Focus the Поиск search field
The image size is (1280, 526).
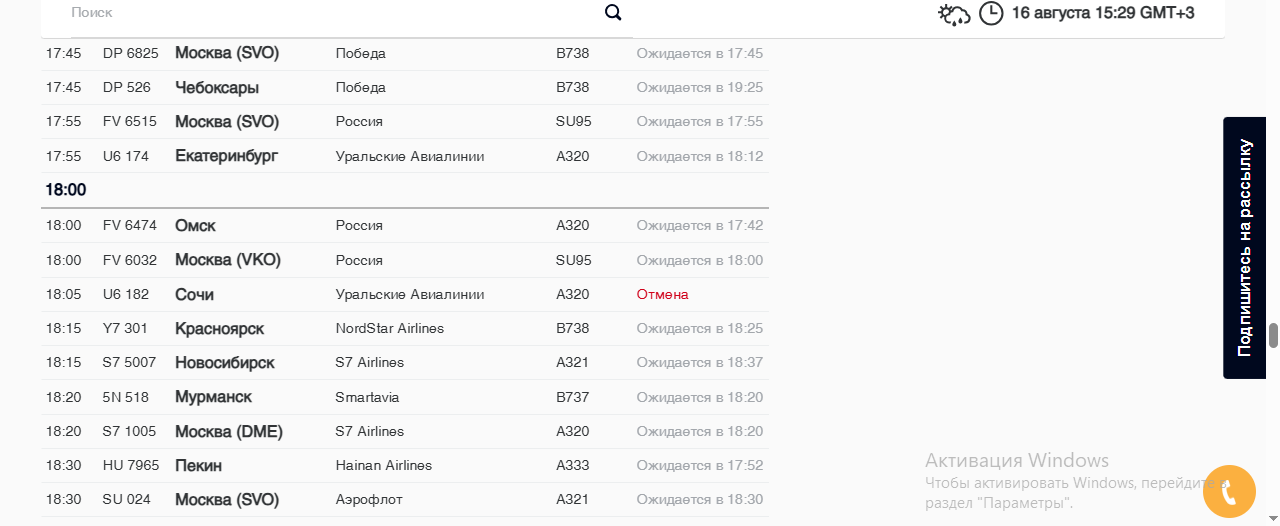335,13
